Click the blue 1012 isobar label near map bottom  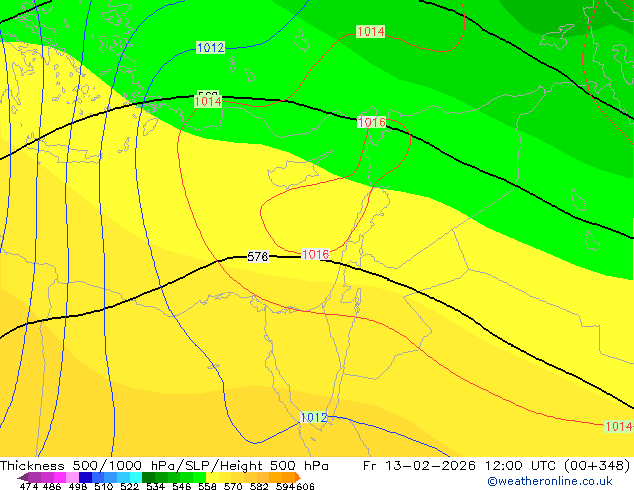click(x=314, y=417)
